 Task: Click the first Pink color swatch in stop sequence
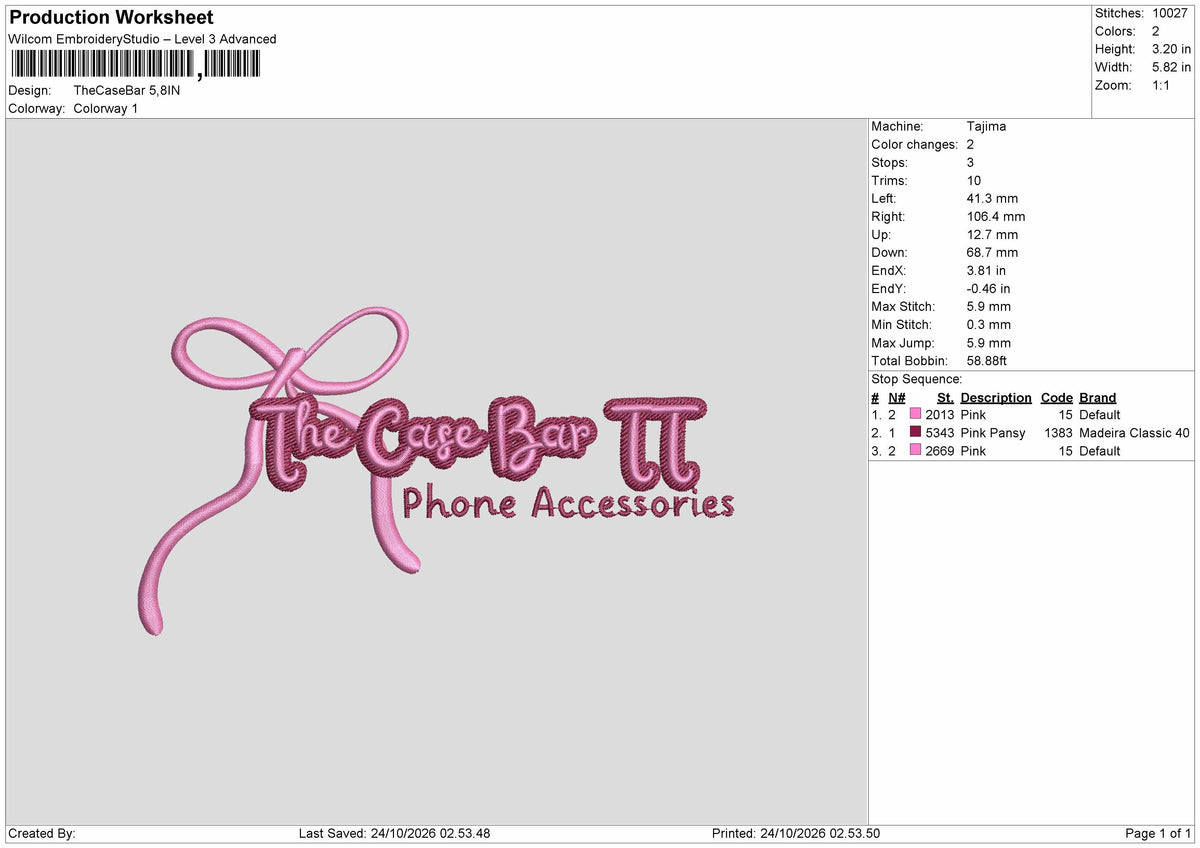(915, 415)
